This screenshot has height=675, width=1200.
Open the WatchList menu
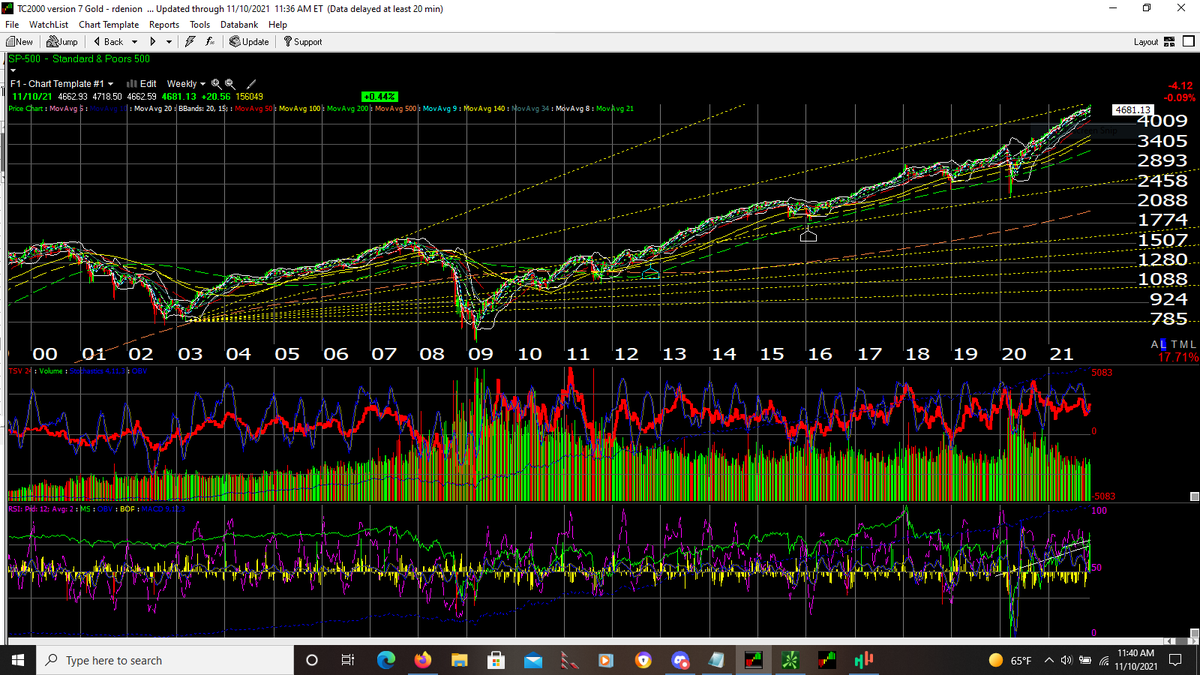[48, 24]
